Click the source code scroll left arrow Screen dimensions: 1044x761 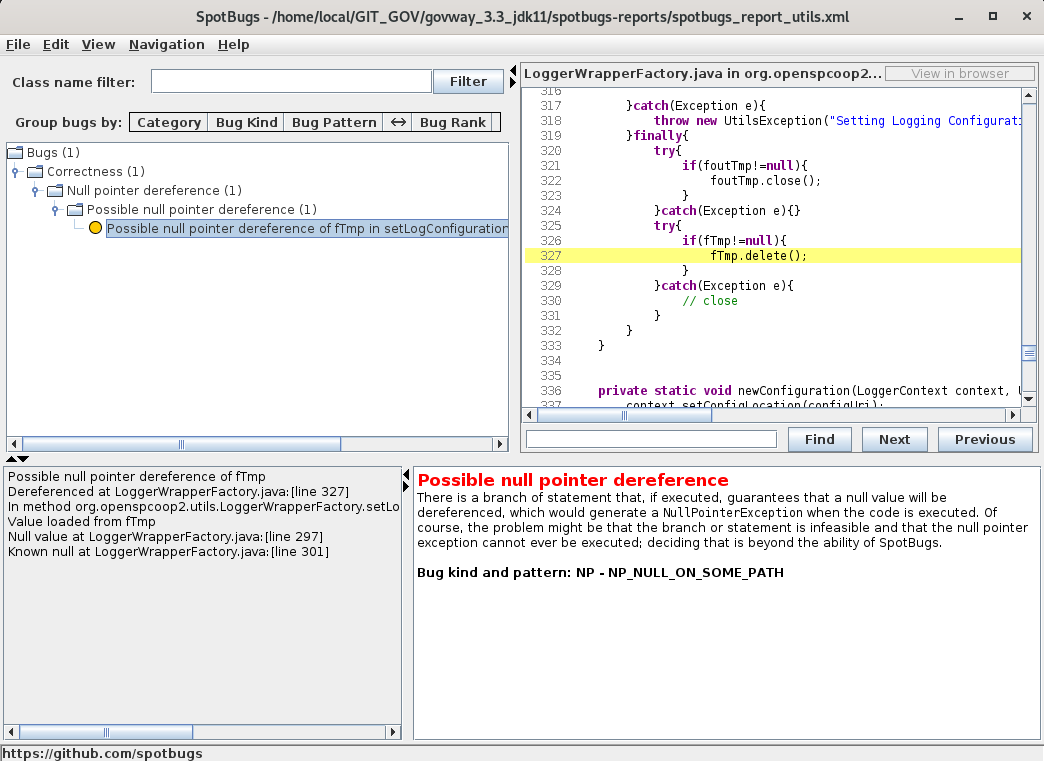[530, 415]
